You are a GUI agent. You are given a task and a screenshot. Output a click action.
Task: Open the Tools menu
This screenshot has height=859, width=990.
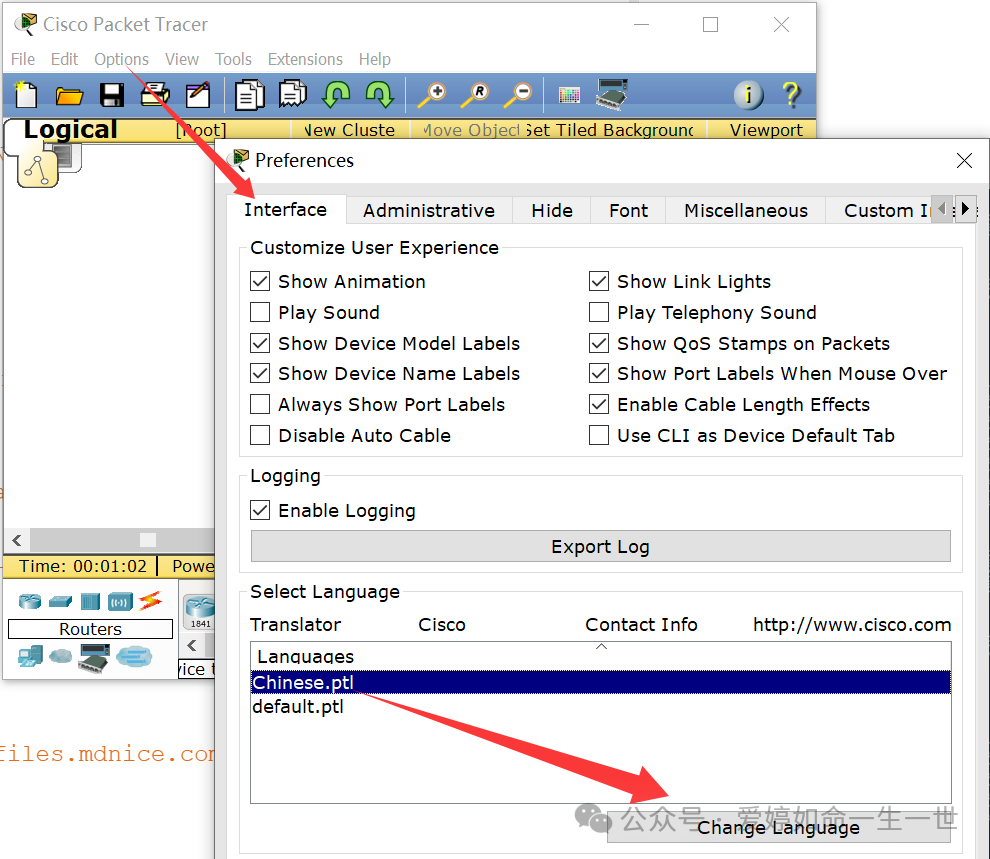[233, 59]
